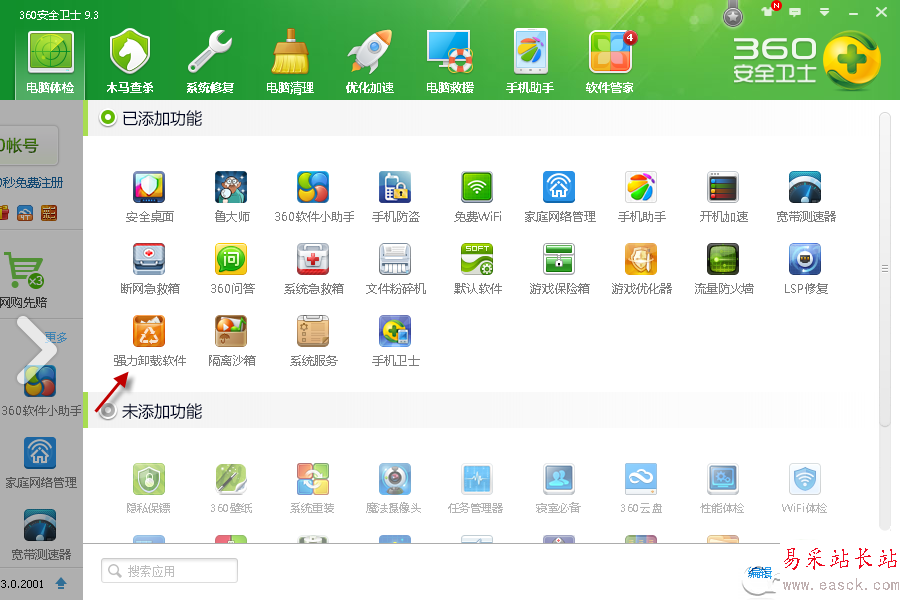Add 任务管理器 feature
This screenshot has width=900, height=600.
pyautogui.click(x=476, y=489)
